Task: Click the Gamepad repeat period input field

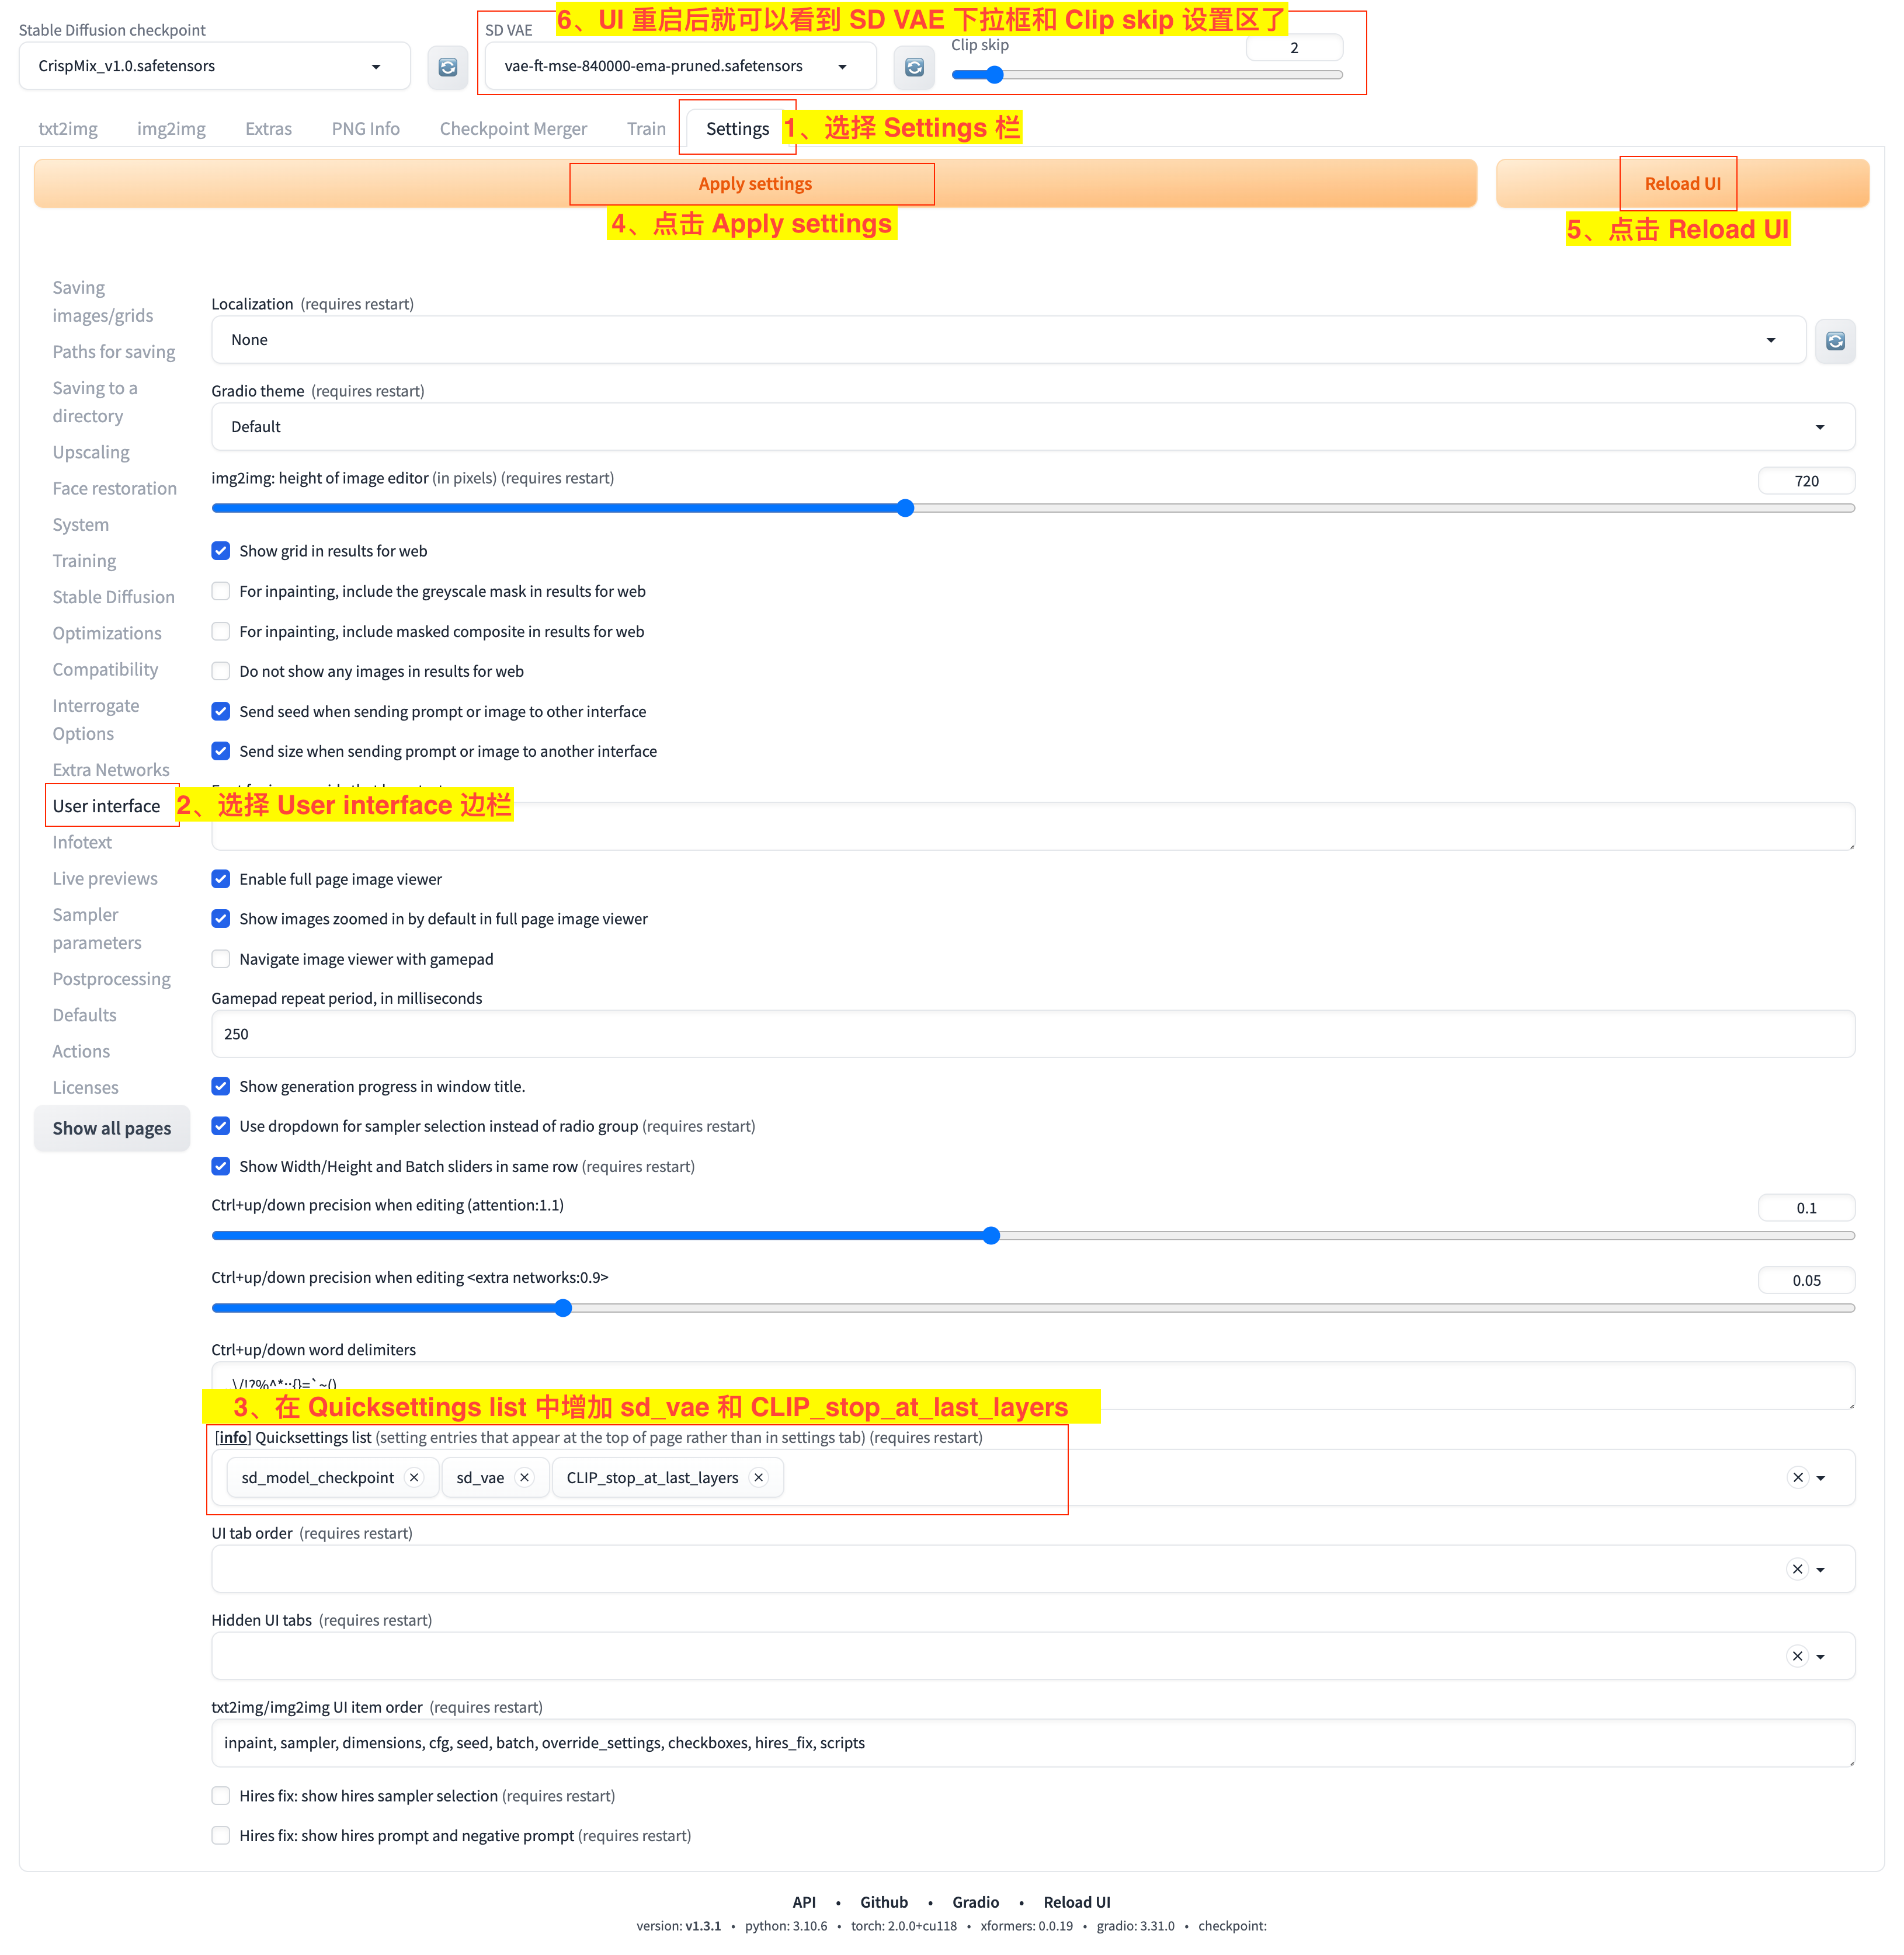Action: pyautogui.click(x=1032, y=1034)
